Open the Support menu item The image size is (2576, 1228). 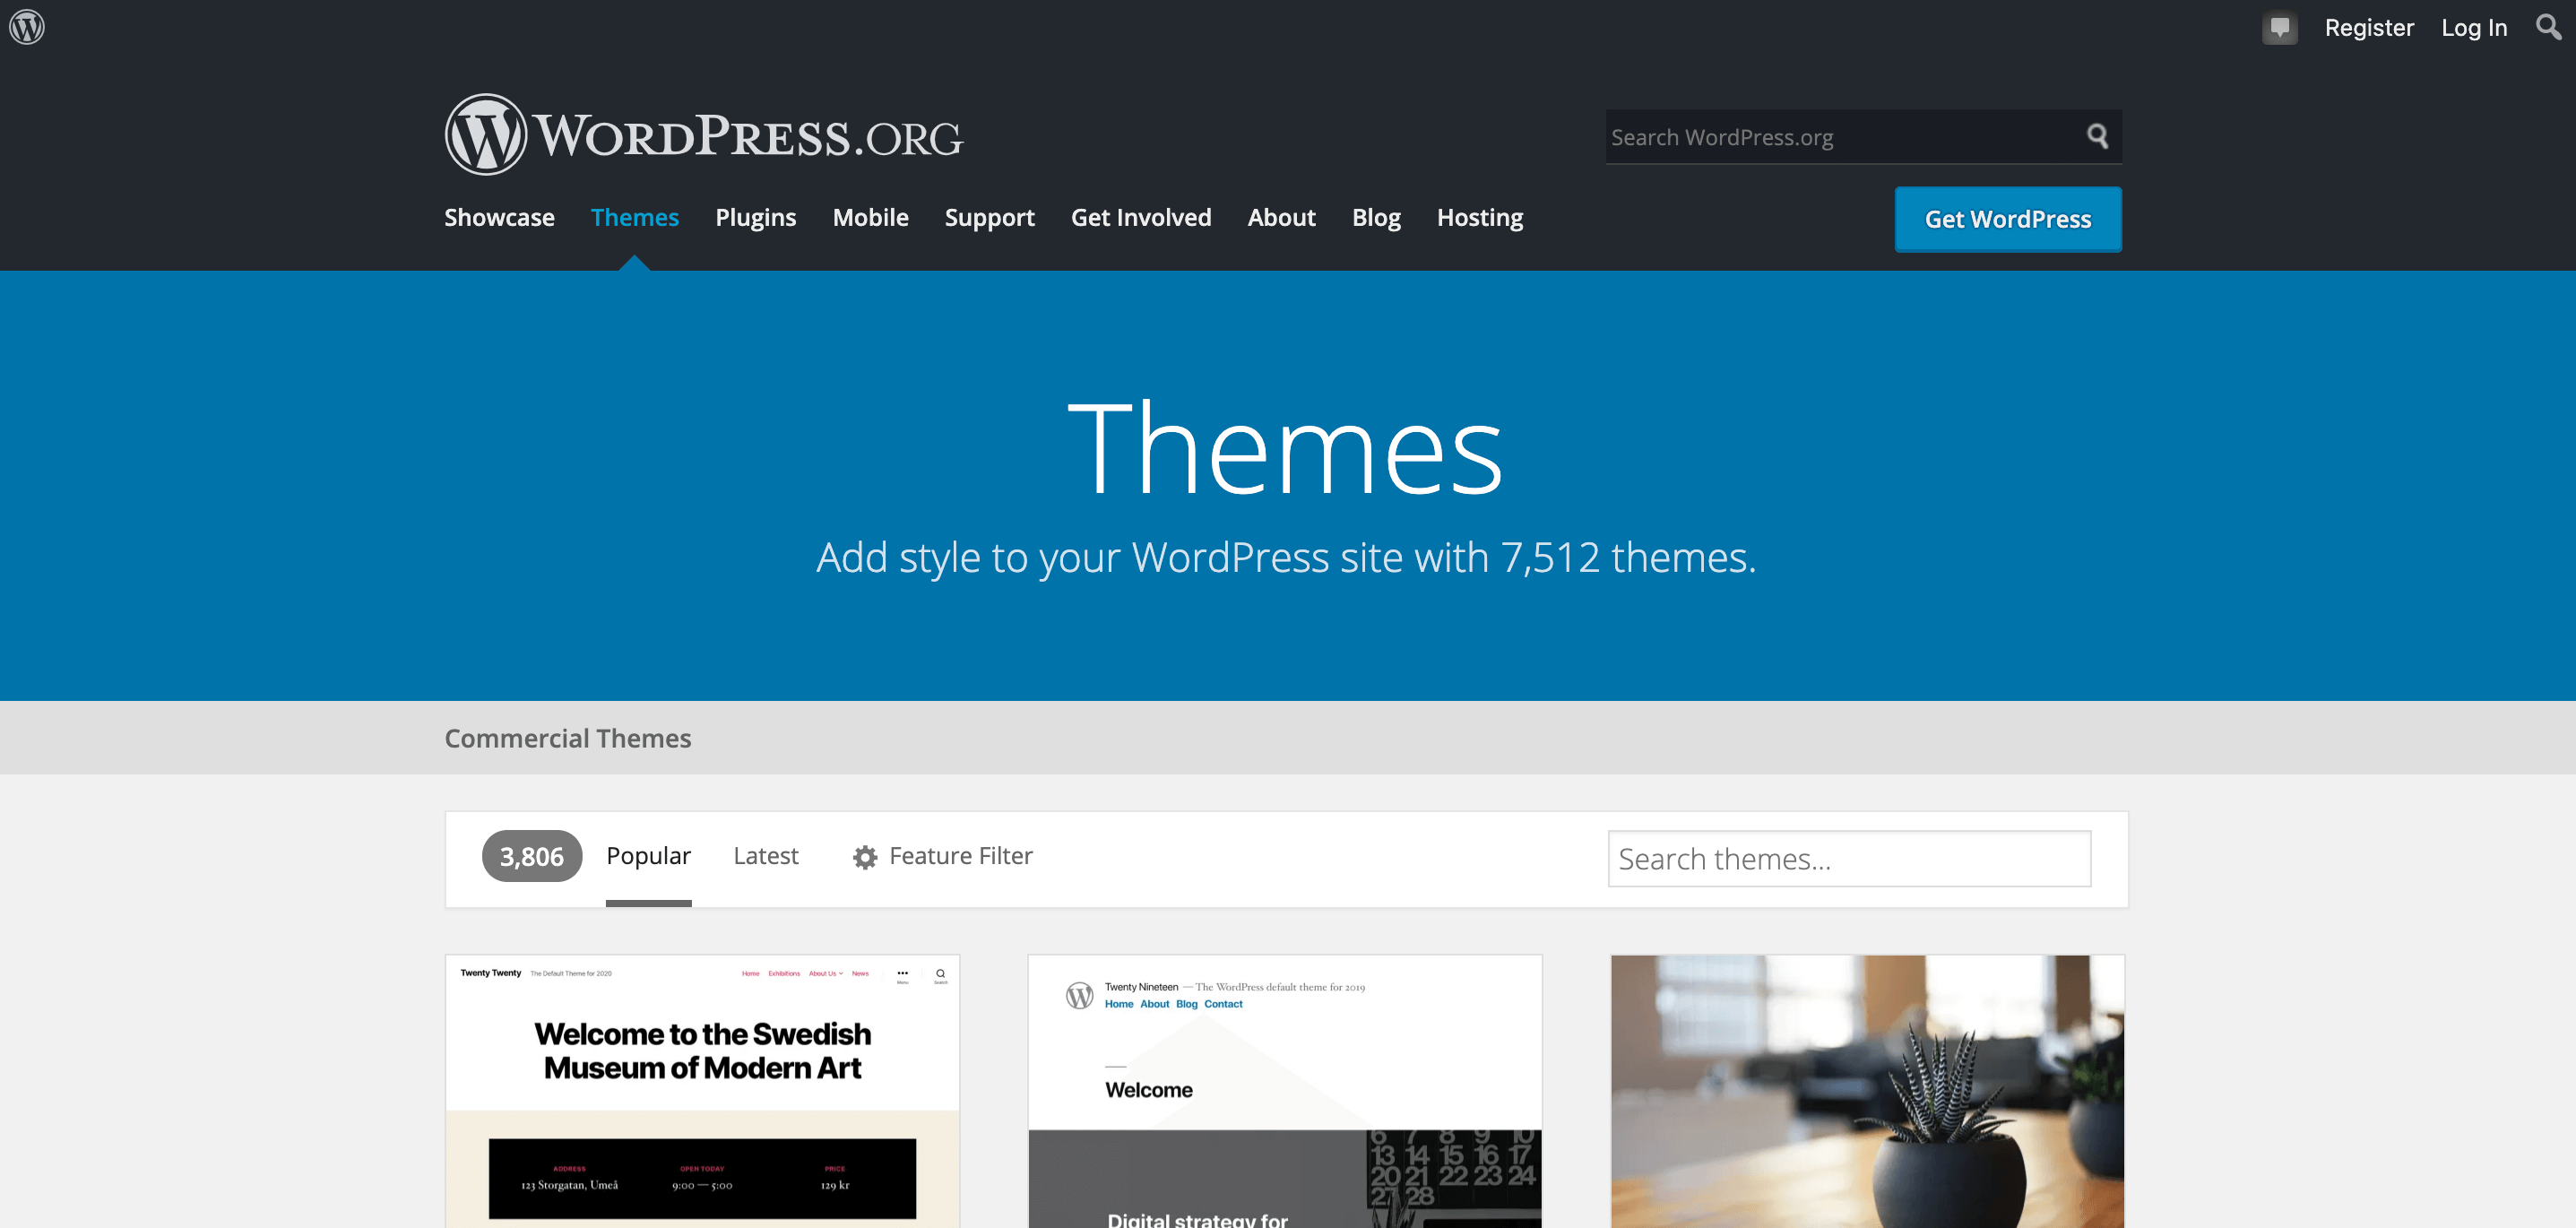(x=990, y=217)
